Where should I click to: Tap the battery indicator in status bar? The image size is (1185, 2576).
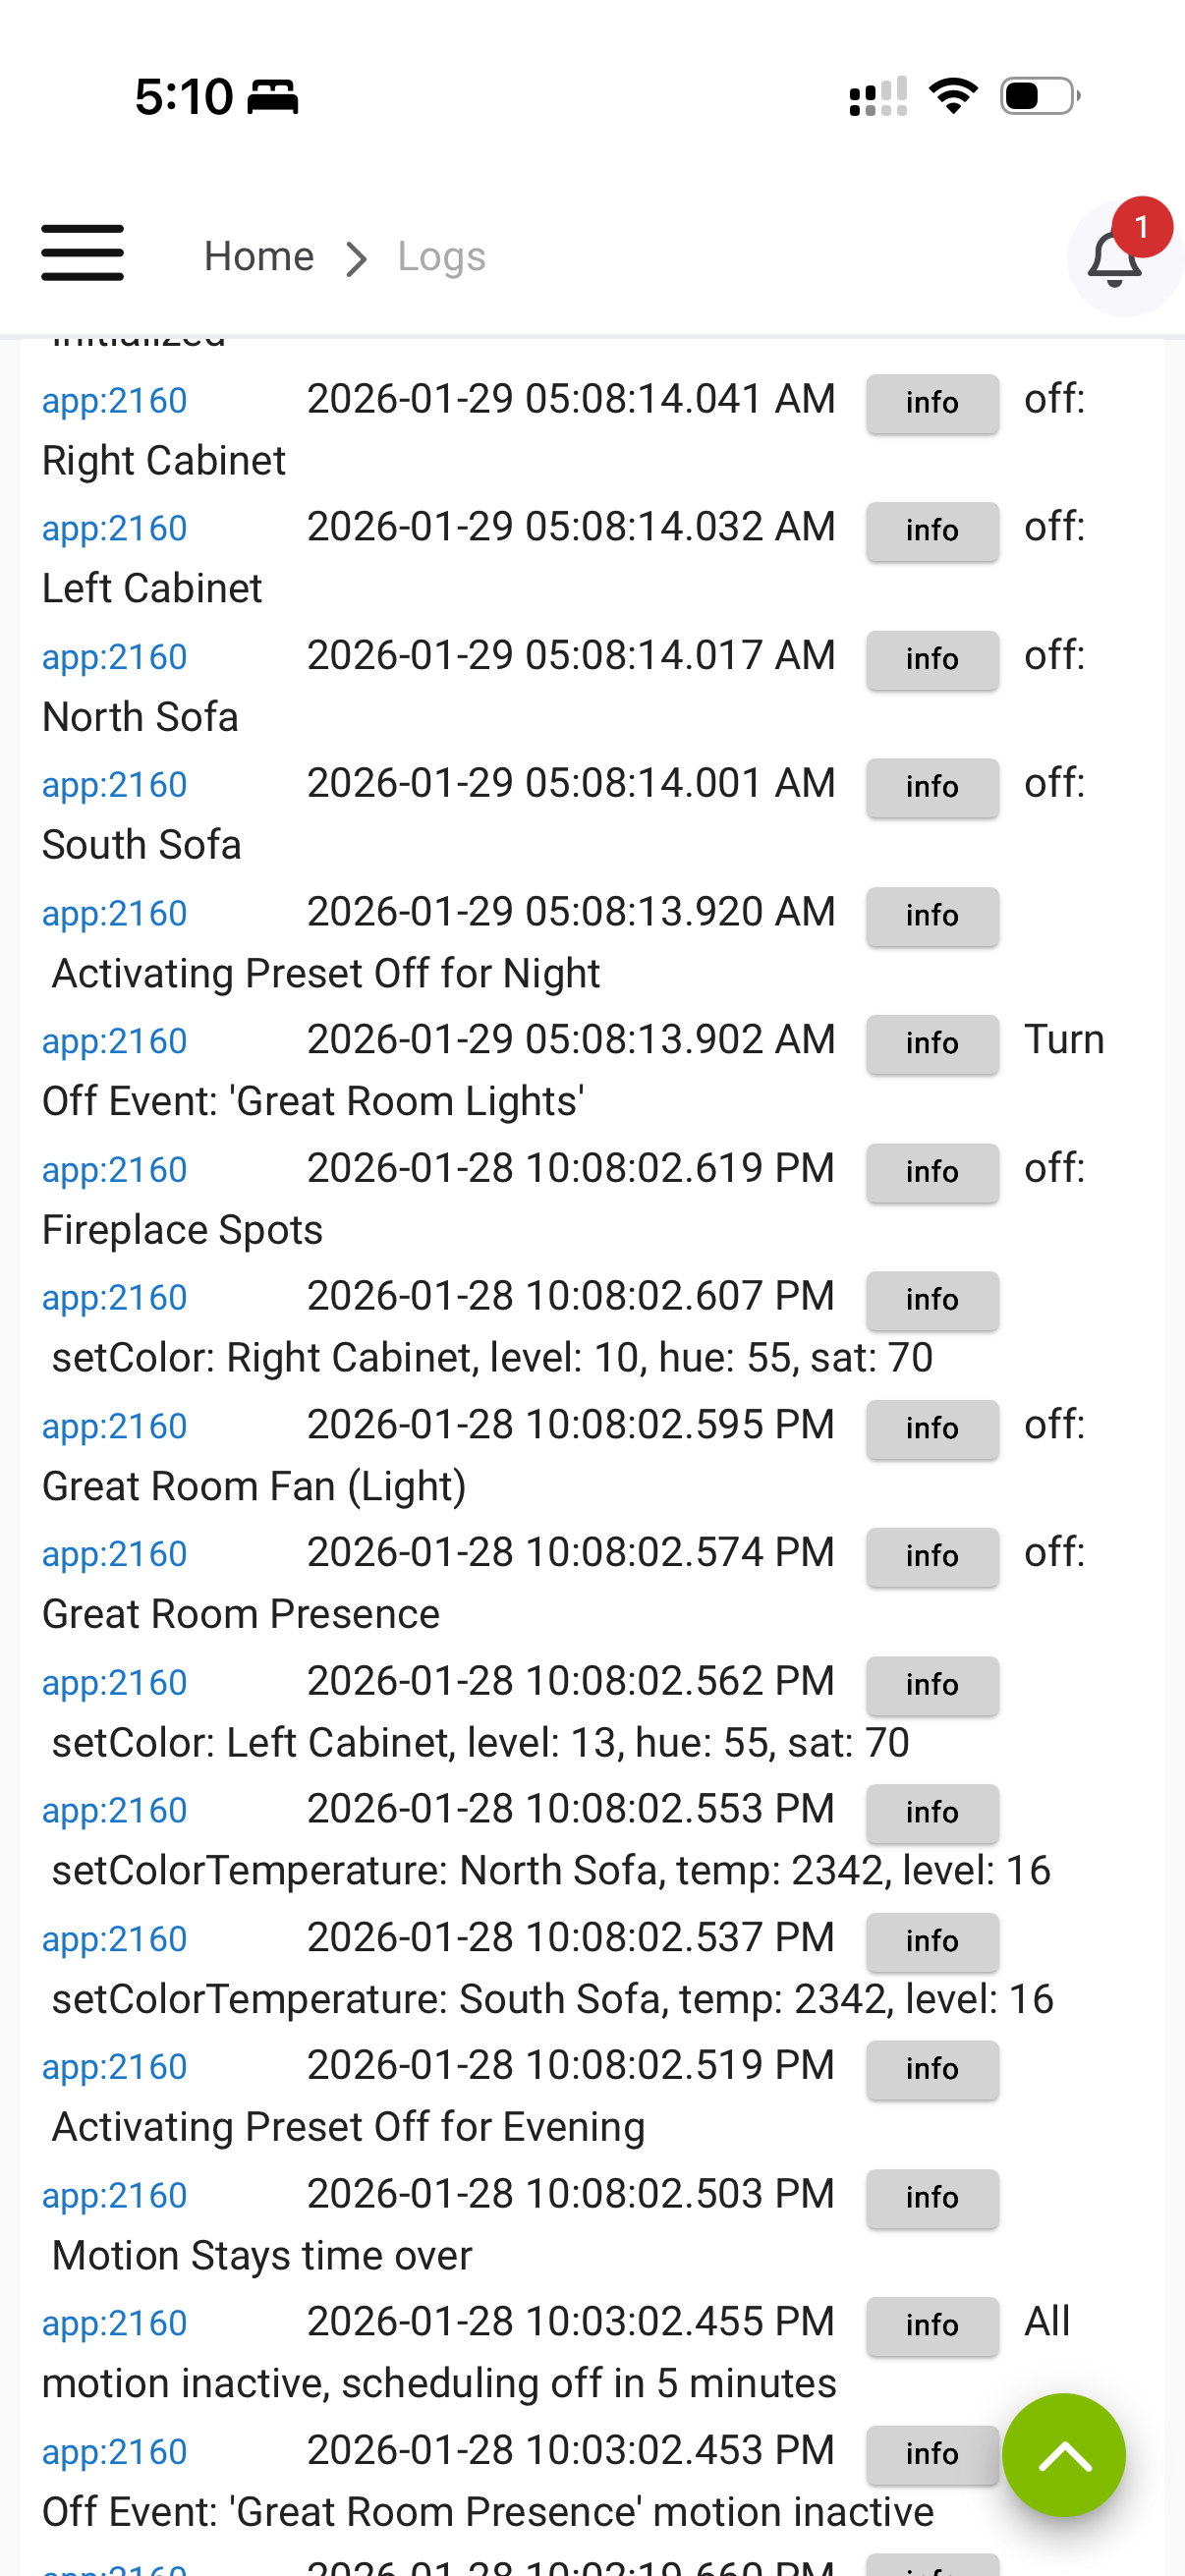[x=1039, y=97]
